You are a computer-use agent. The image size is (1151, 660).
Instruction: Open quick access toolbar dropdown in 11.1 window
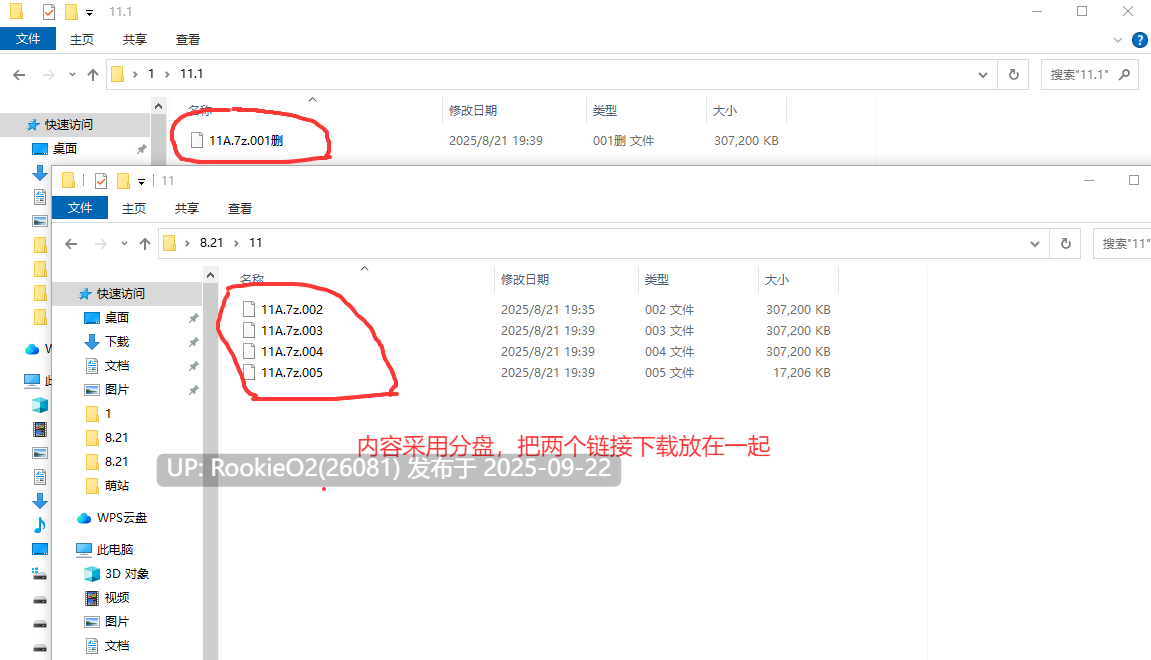(90, 12)
